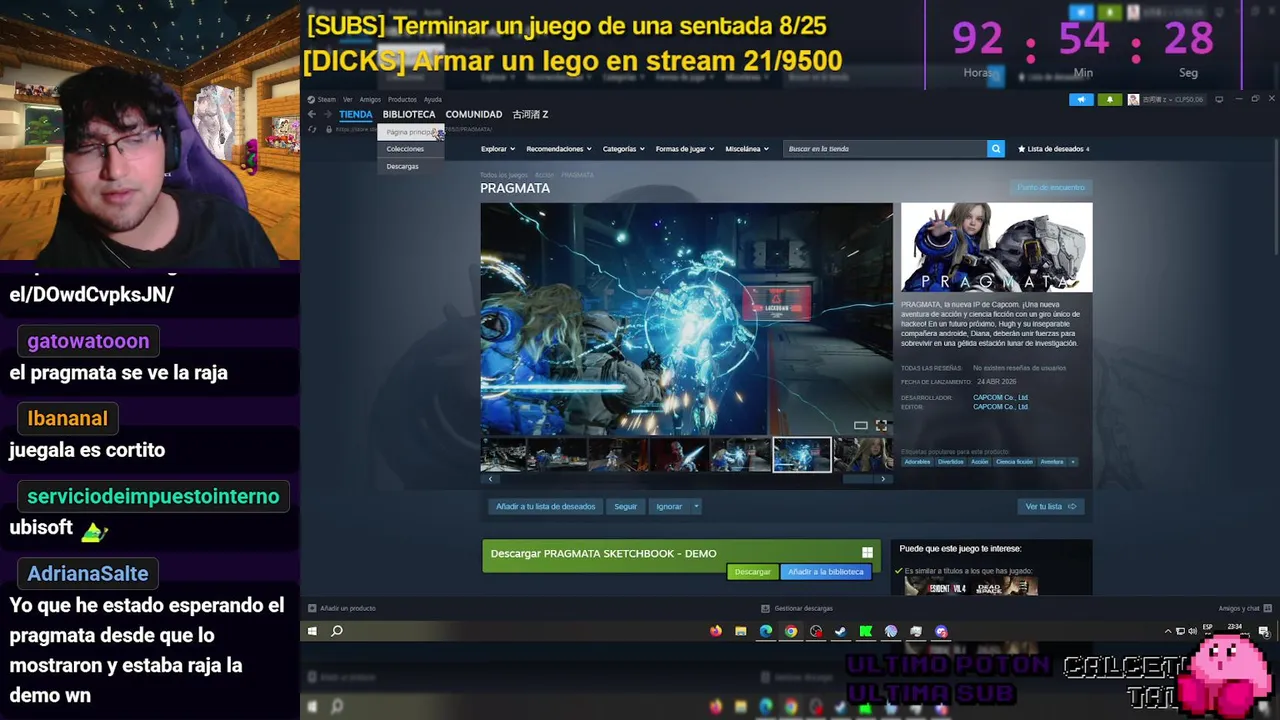Reload the Steam store page

point(312,129)
